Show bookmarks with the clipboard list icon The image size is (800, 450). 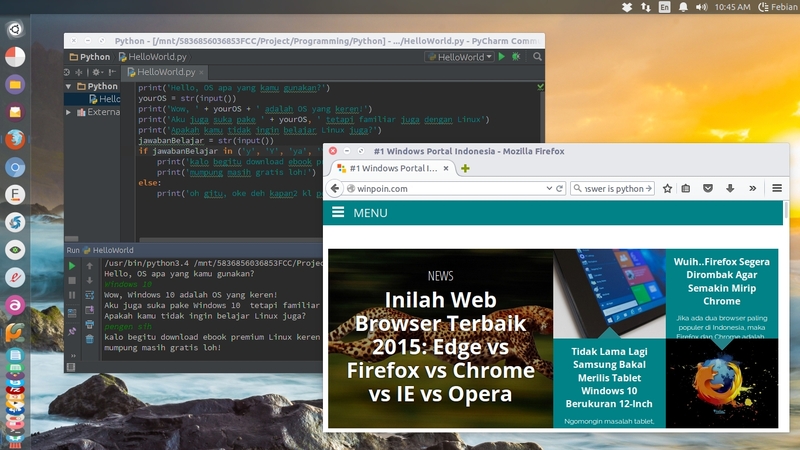coord(686,188)
